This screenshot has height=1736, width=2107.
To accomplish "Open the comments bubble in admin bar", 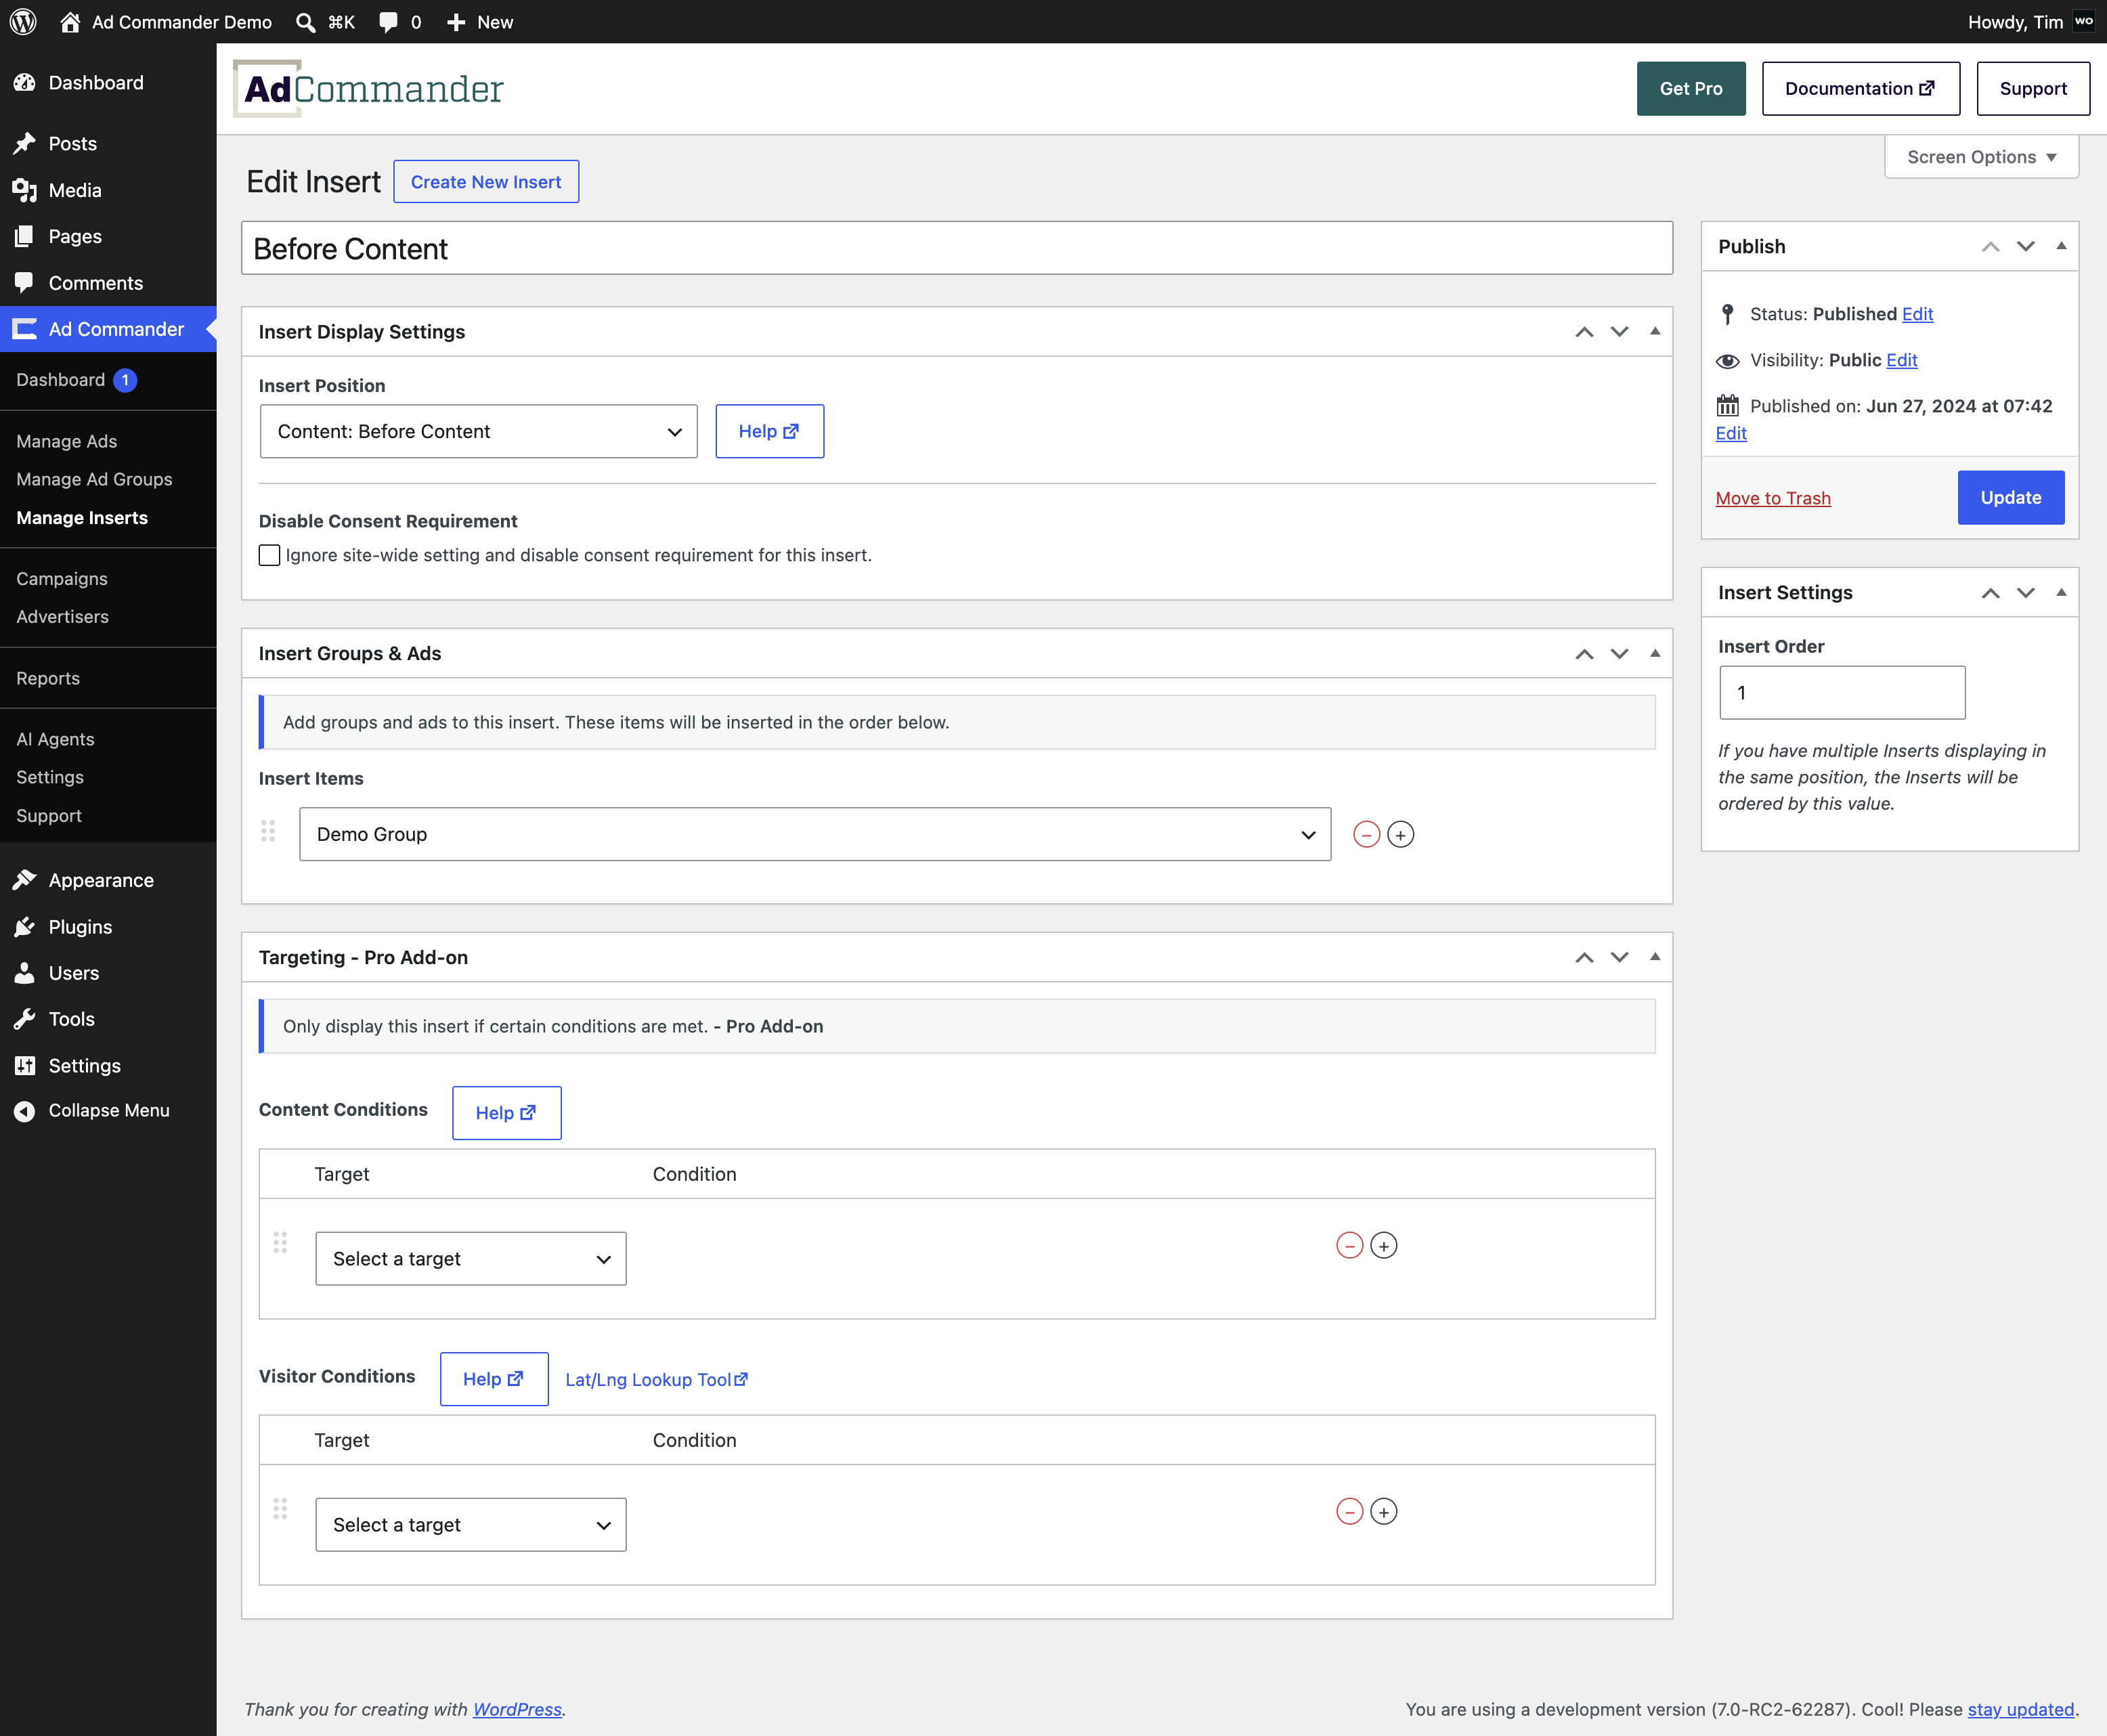I will (x=388, y=22).
